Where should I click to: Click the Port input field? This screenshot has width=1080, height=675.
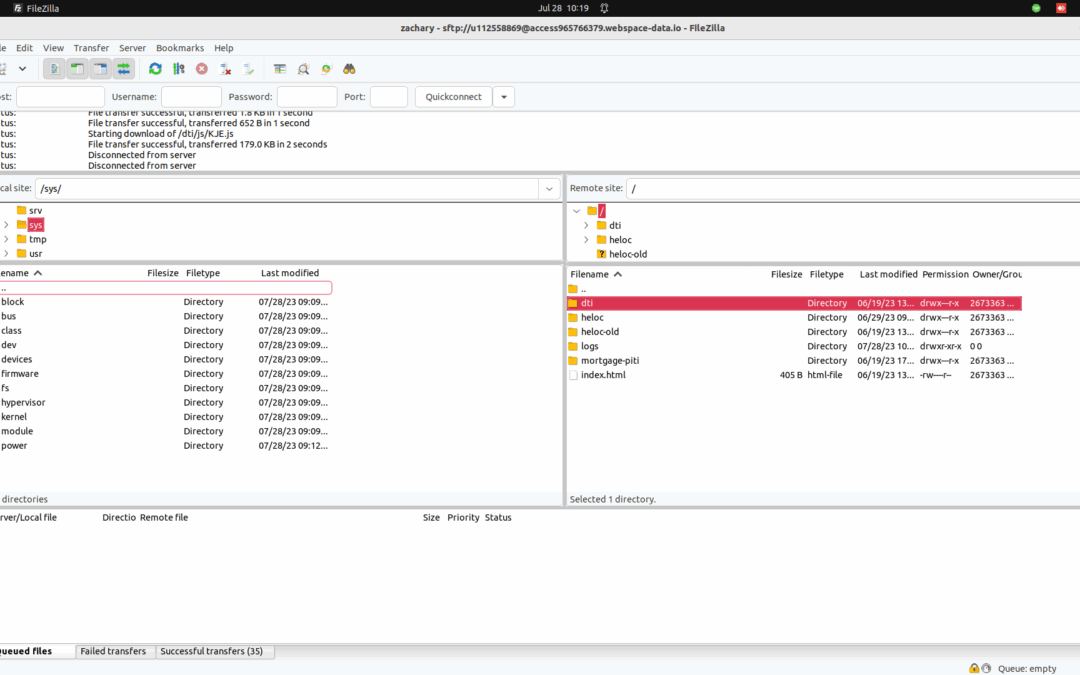pyautogui.click(x=389, y=97)
